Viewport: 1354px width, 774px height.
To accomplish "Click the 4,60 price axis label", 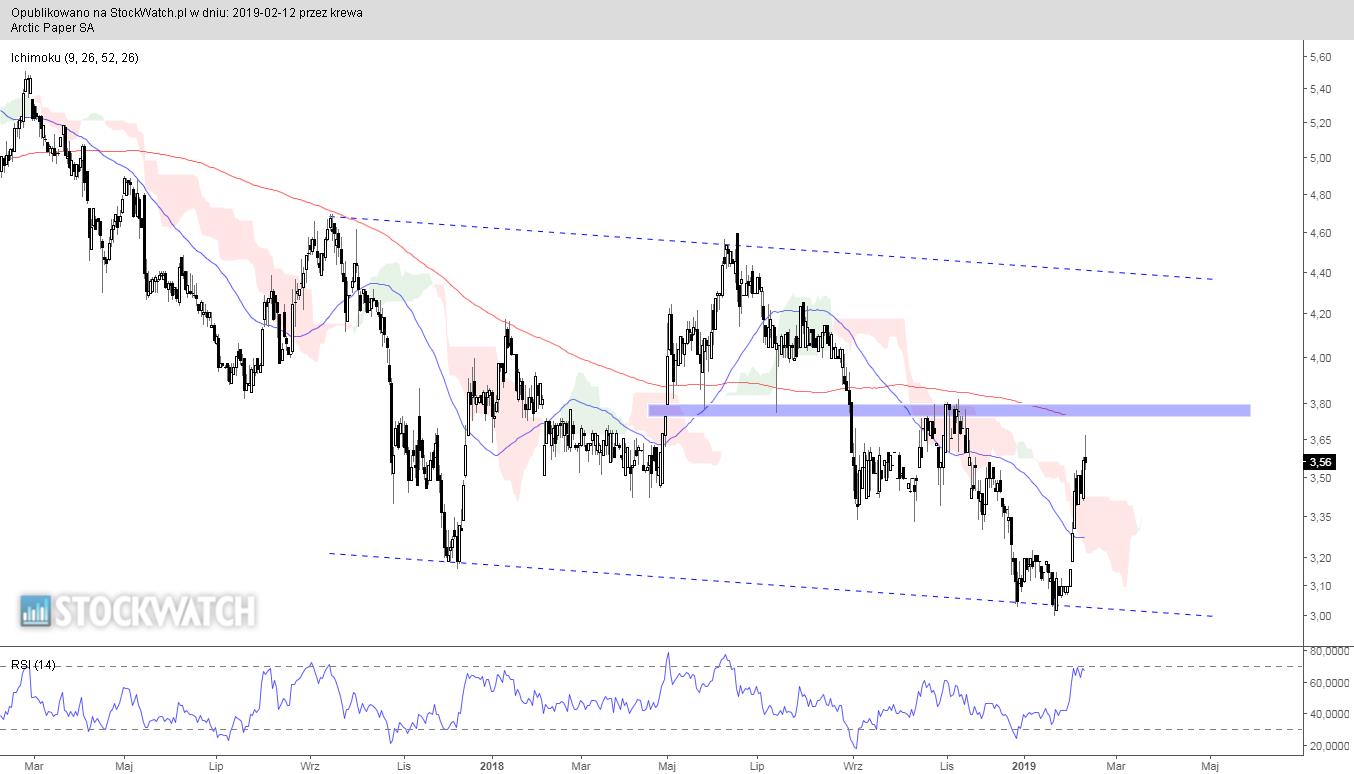I will click(x=1321, y=233).
